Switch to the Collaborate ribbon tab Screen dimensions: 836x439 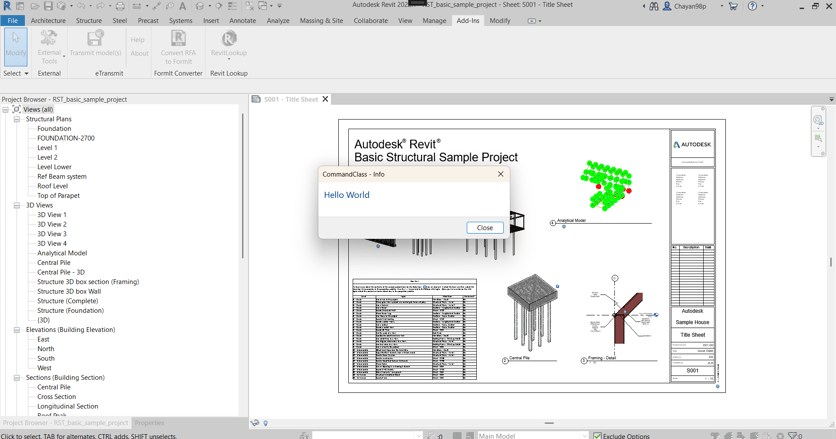coord(371,21)
